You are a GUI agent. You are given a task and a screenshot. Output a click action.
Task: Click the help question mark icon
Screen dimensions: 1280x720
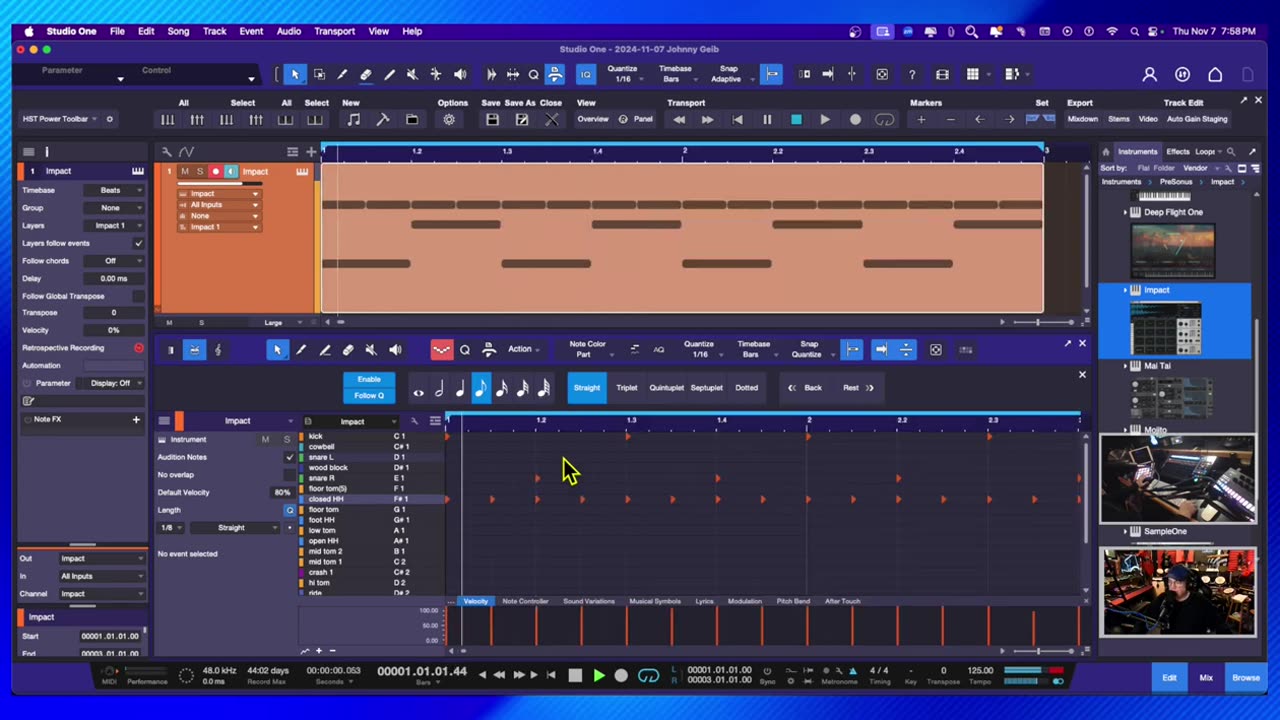(x=912, y=74)
